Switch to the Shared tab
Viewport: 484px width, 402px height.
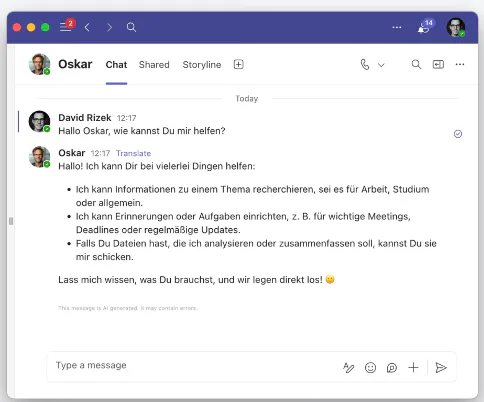click(154, 65)
